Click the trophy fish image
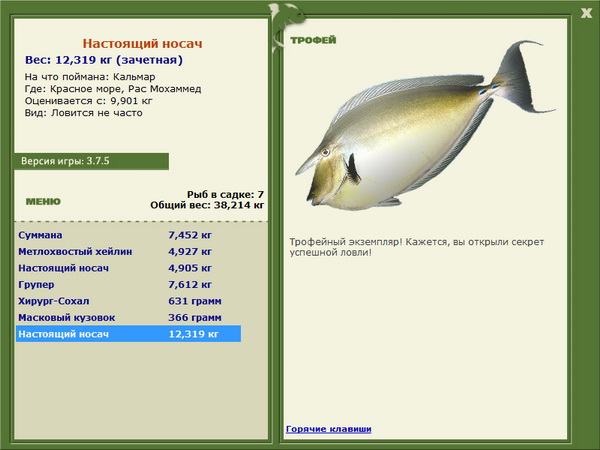 424,126
